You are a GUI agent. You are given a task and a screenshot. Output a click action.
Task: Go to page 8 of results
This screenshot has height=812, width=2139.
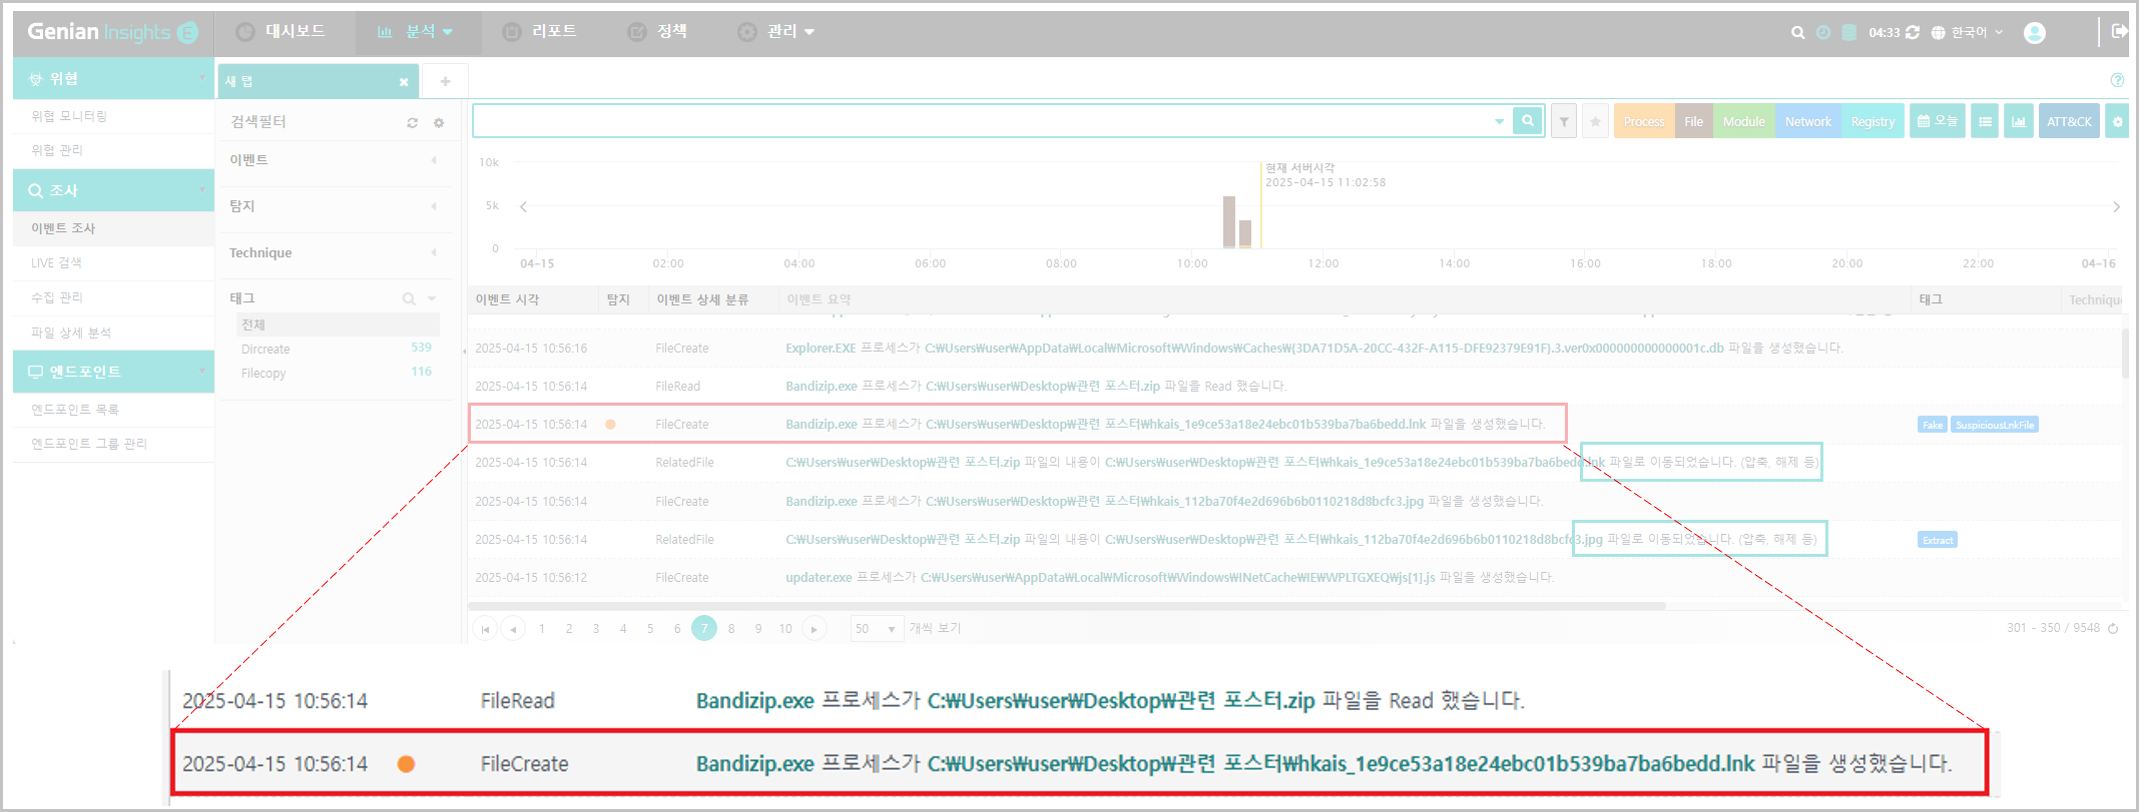click(731, 629)
